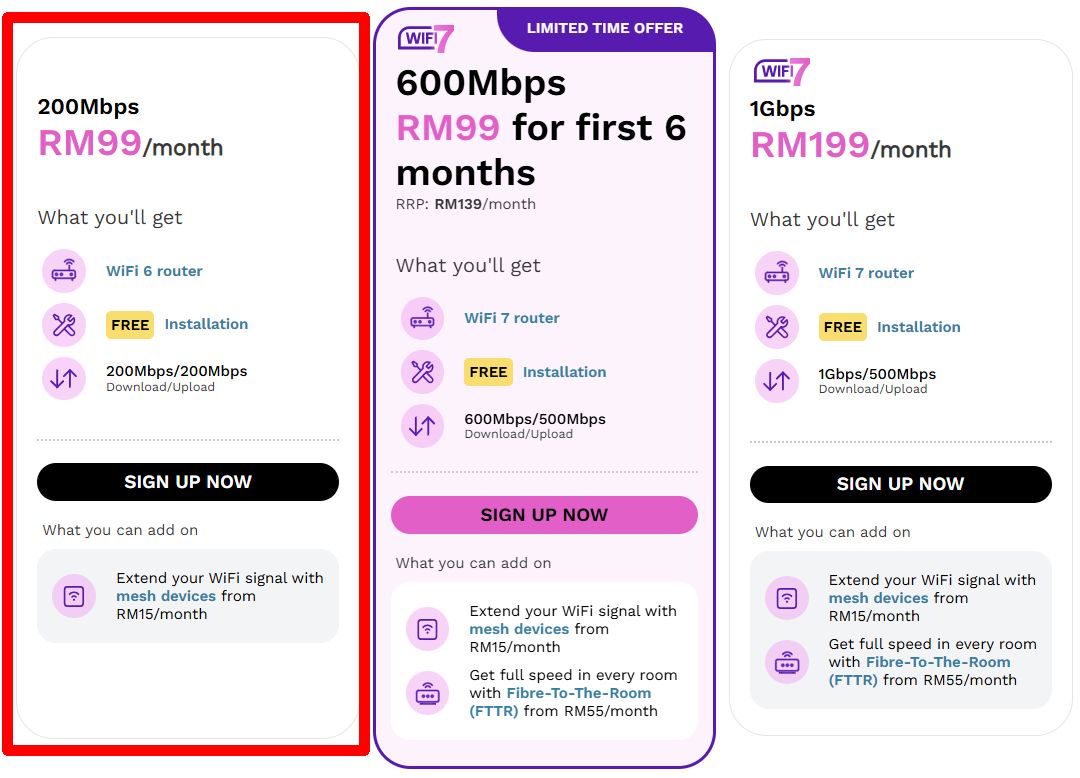Sign up for the 1Gbps plan

click(x=900, y=484)
